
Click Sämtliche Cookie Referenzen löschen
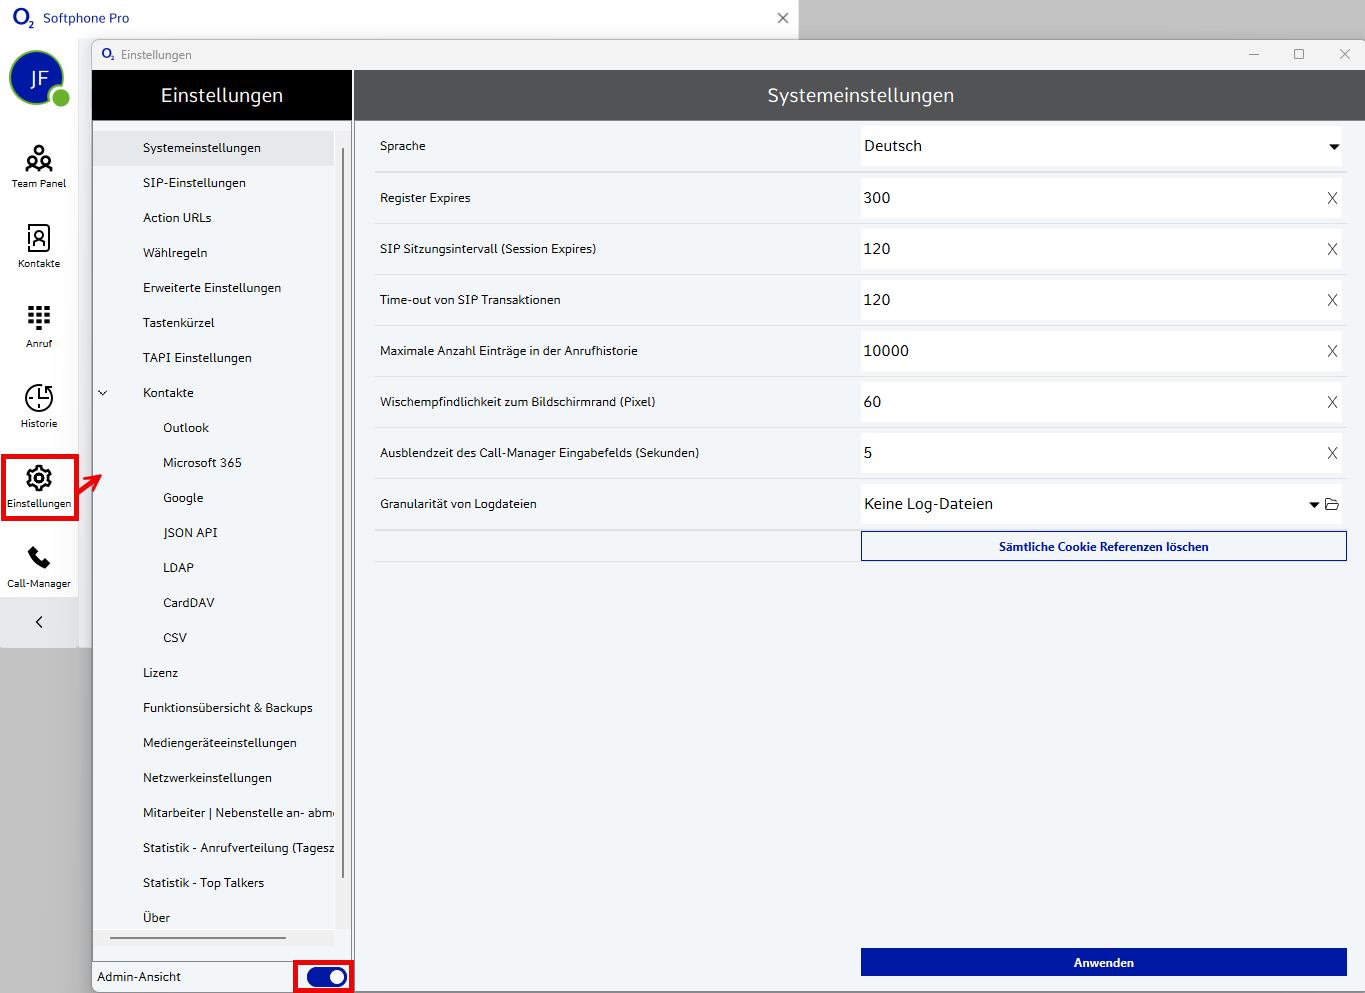[1103, 546]
